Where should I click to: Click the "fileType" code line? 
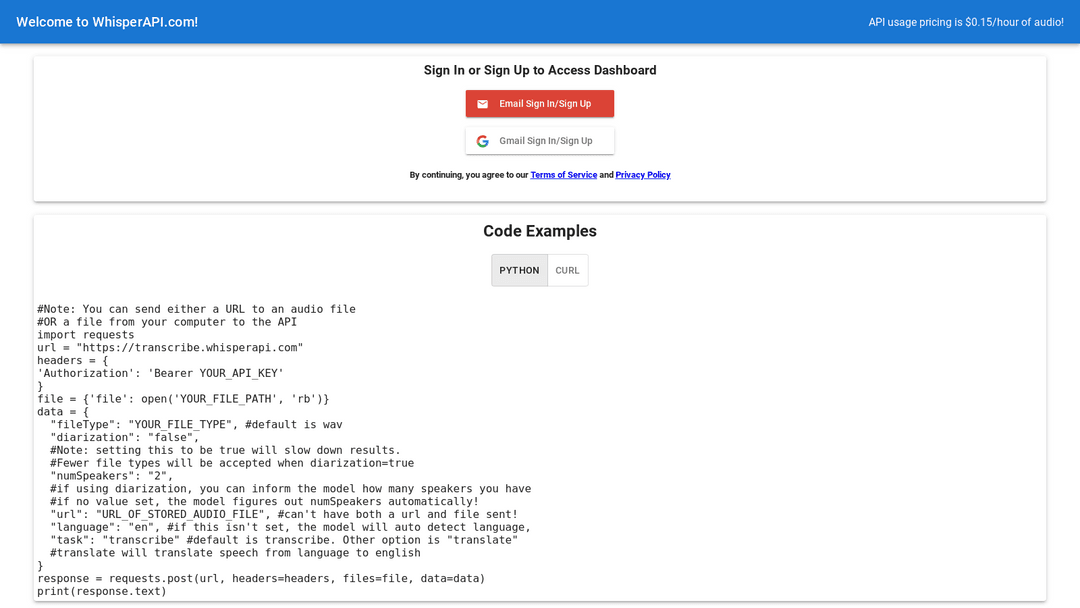pyautogui.click(x=196, y=425)
